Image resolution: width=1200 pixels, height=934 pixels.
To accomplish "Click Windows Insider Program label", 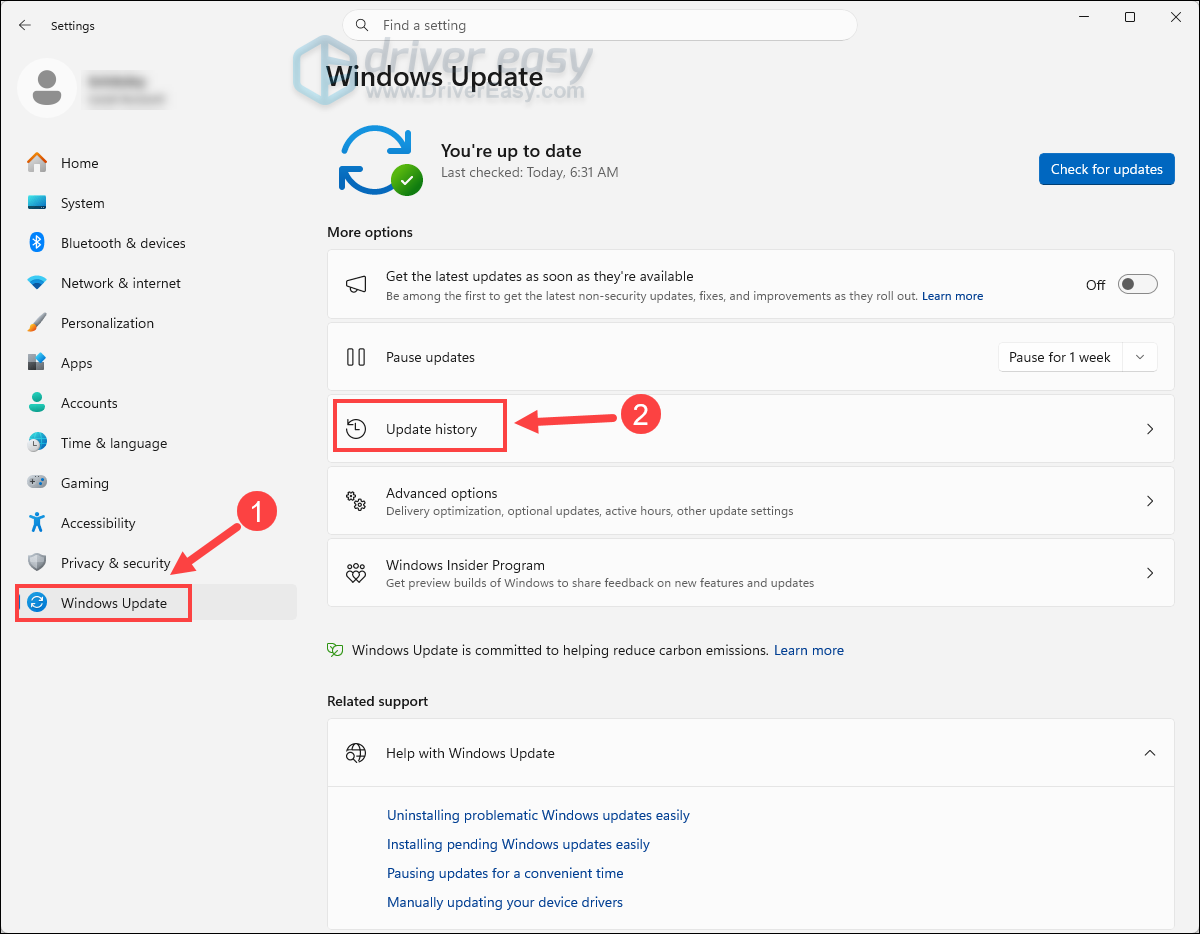I will click(465, 565).
